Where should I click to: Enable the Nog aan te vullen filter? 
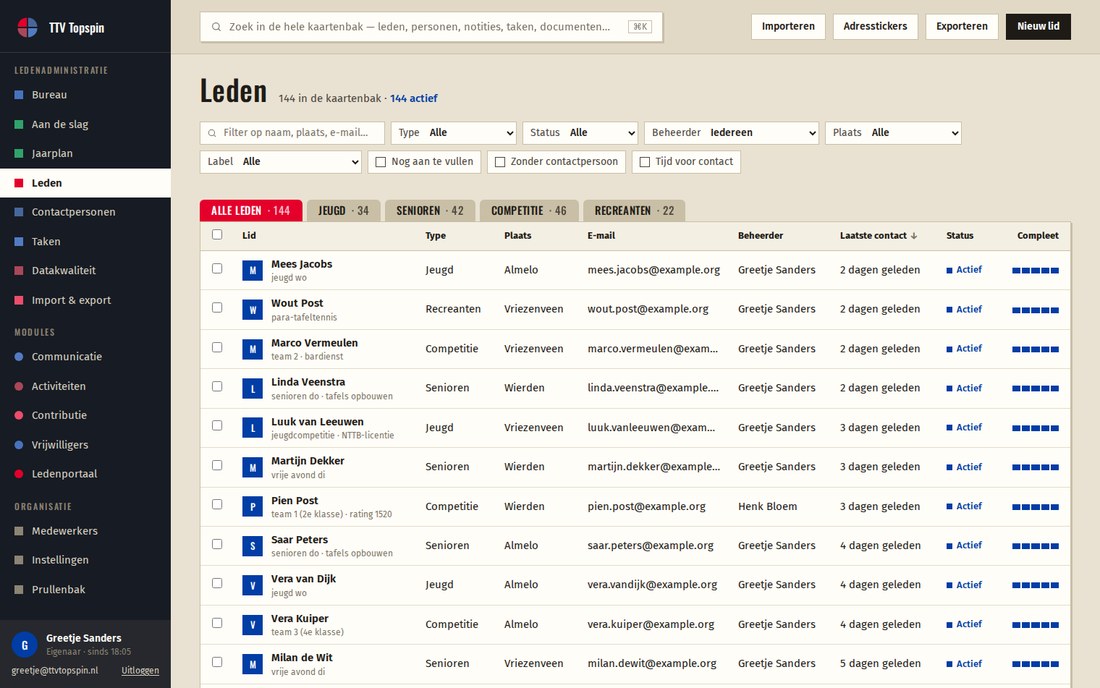(x=424, y=162)
